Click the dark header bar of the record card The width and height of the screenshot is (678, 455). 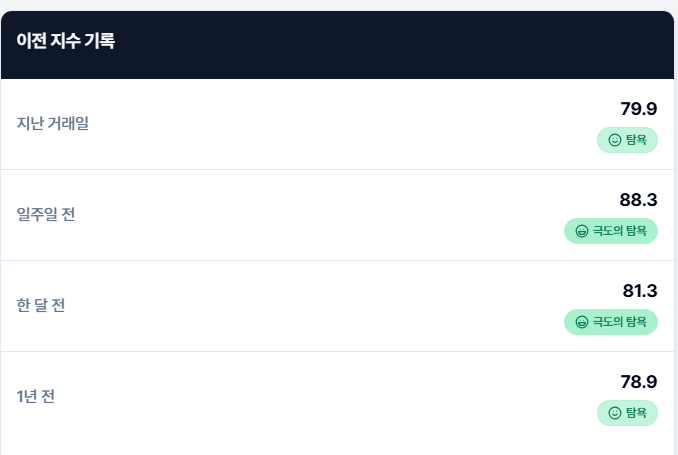(337, 45)
